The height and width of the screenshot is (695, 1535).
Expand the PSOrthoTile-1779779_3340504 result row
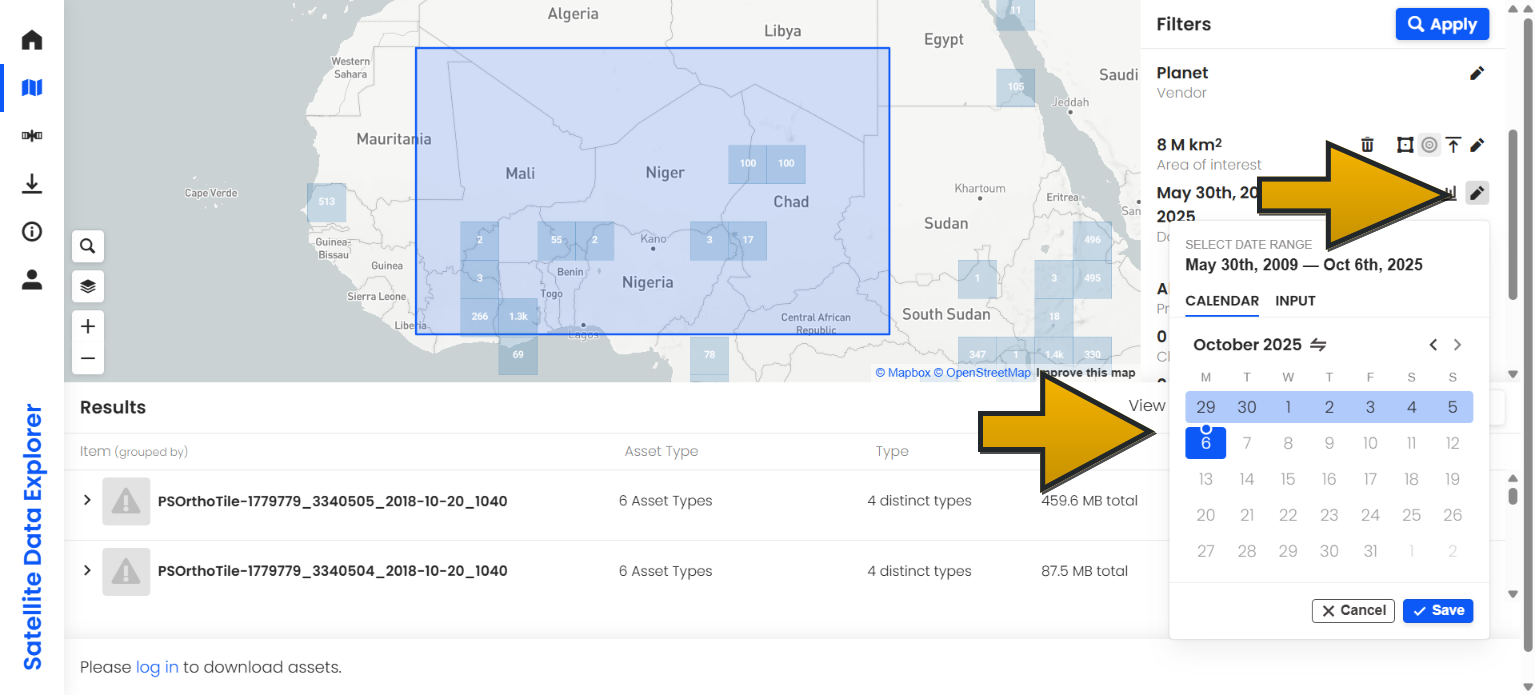pyautogui.click(x=87, y=571)
